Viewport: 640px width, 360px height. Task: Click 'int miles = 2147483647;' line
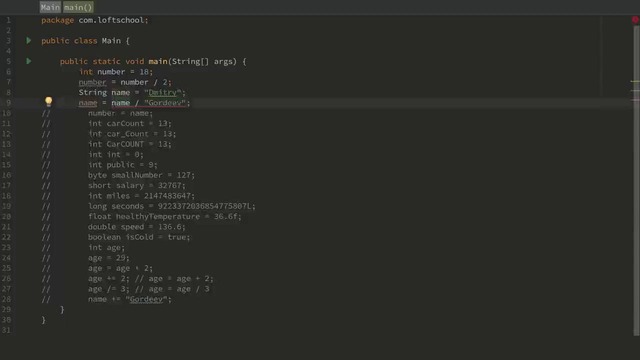coord(141,196)
